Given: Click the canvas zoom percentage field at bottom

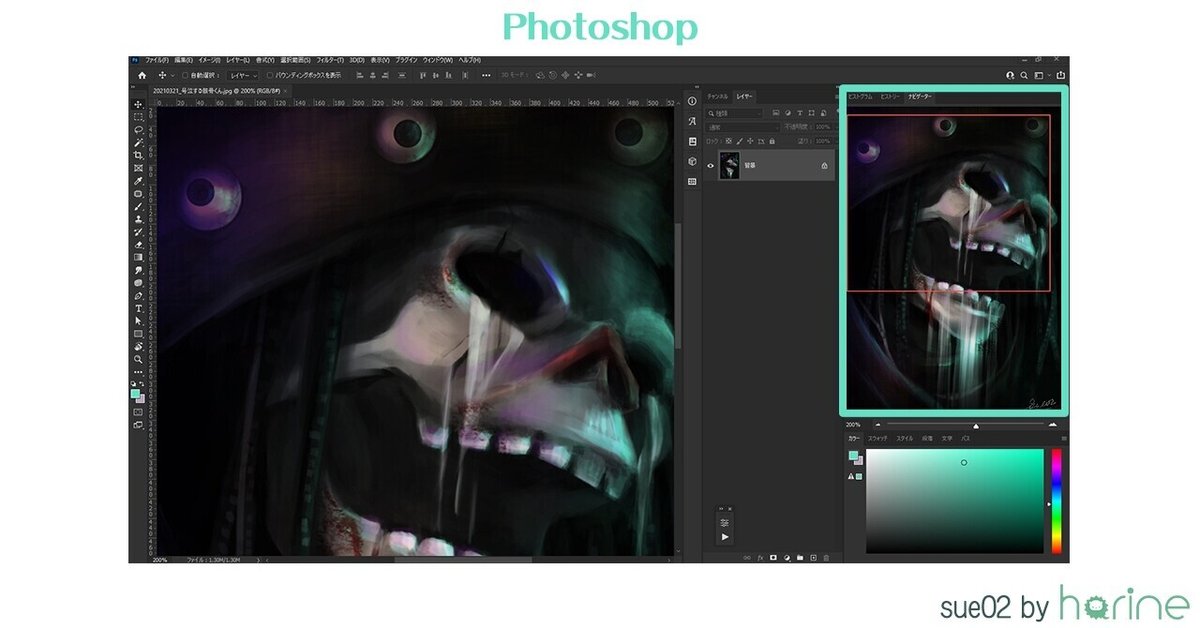Looking at the screenshot, I should [160, 560].
